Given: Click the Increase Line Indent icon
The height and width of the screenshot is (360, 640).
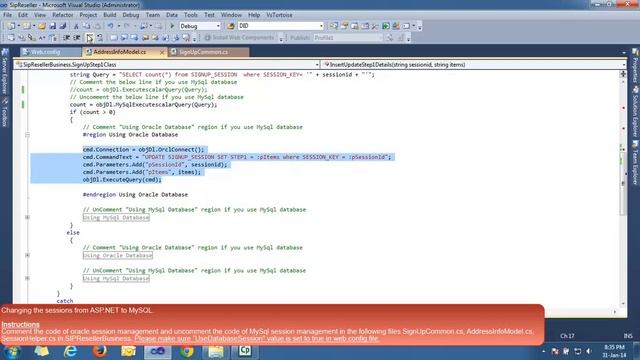Looking at the screenshot, I should click(x=77, y=38).
